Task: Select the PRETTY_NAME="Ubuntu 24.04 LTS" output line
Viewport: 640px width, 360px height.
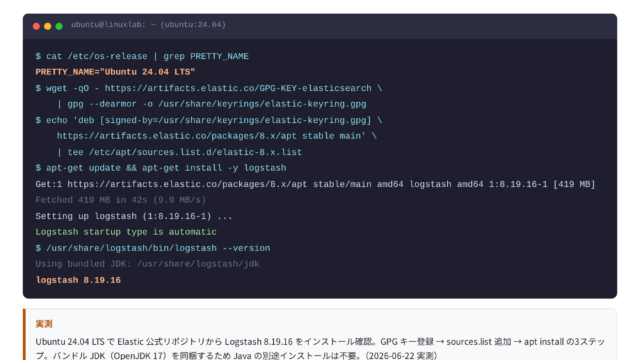Action: click(115, 72)
